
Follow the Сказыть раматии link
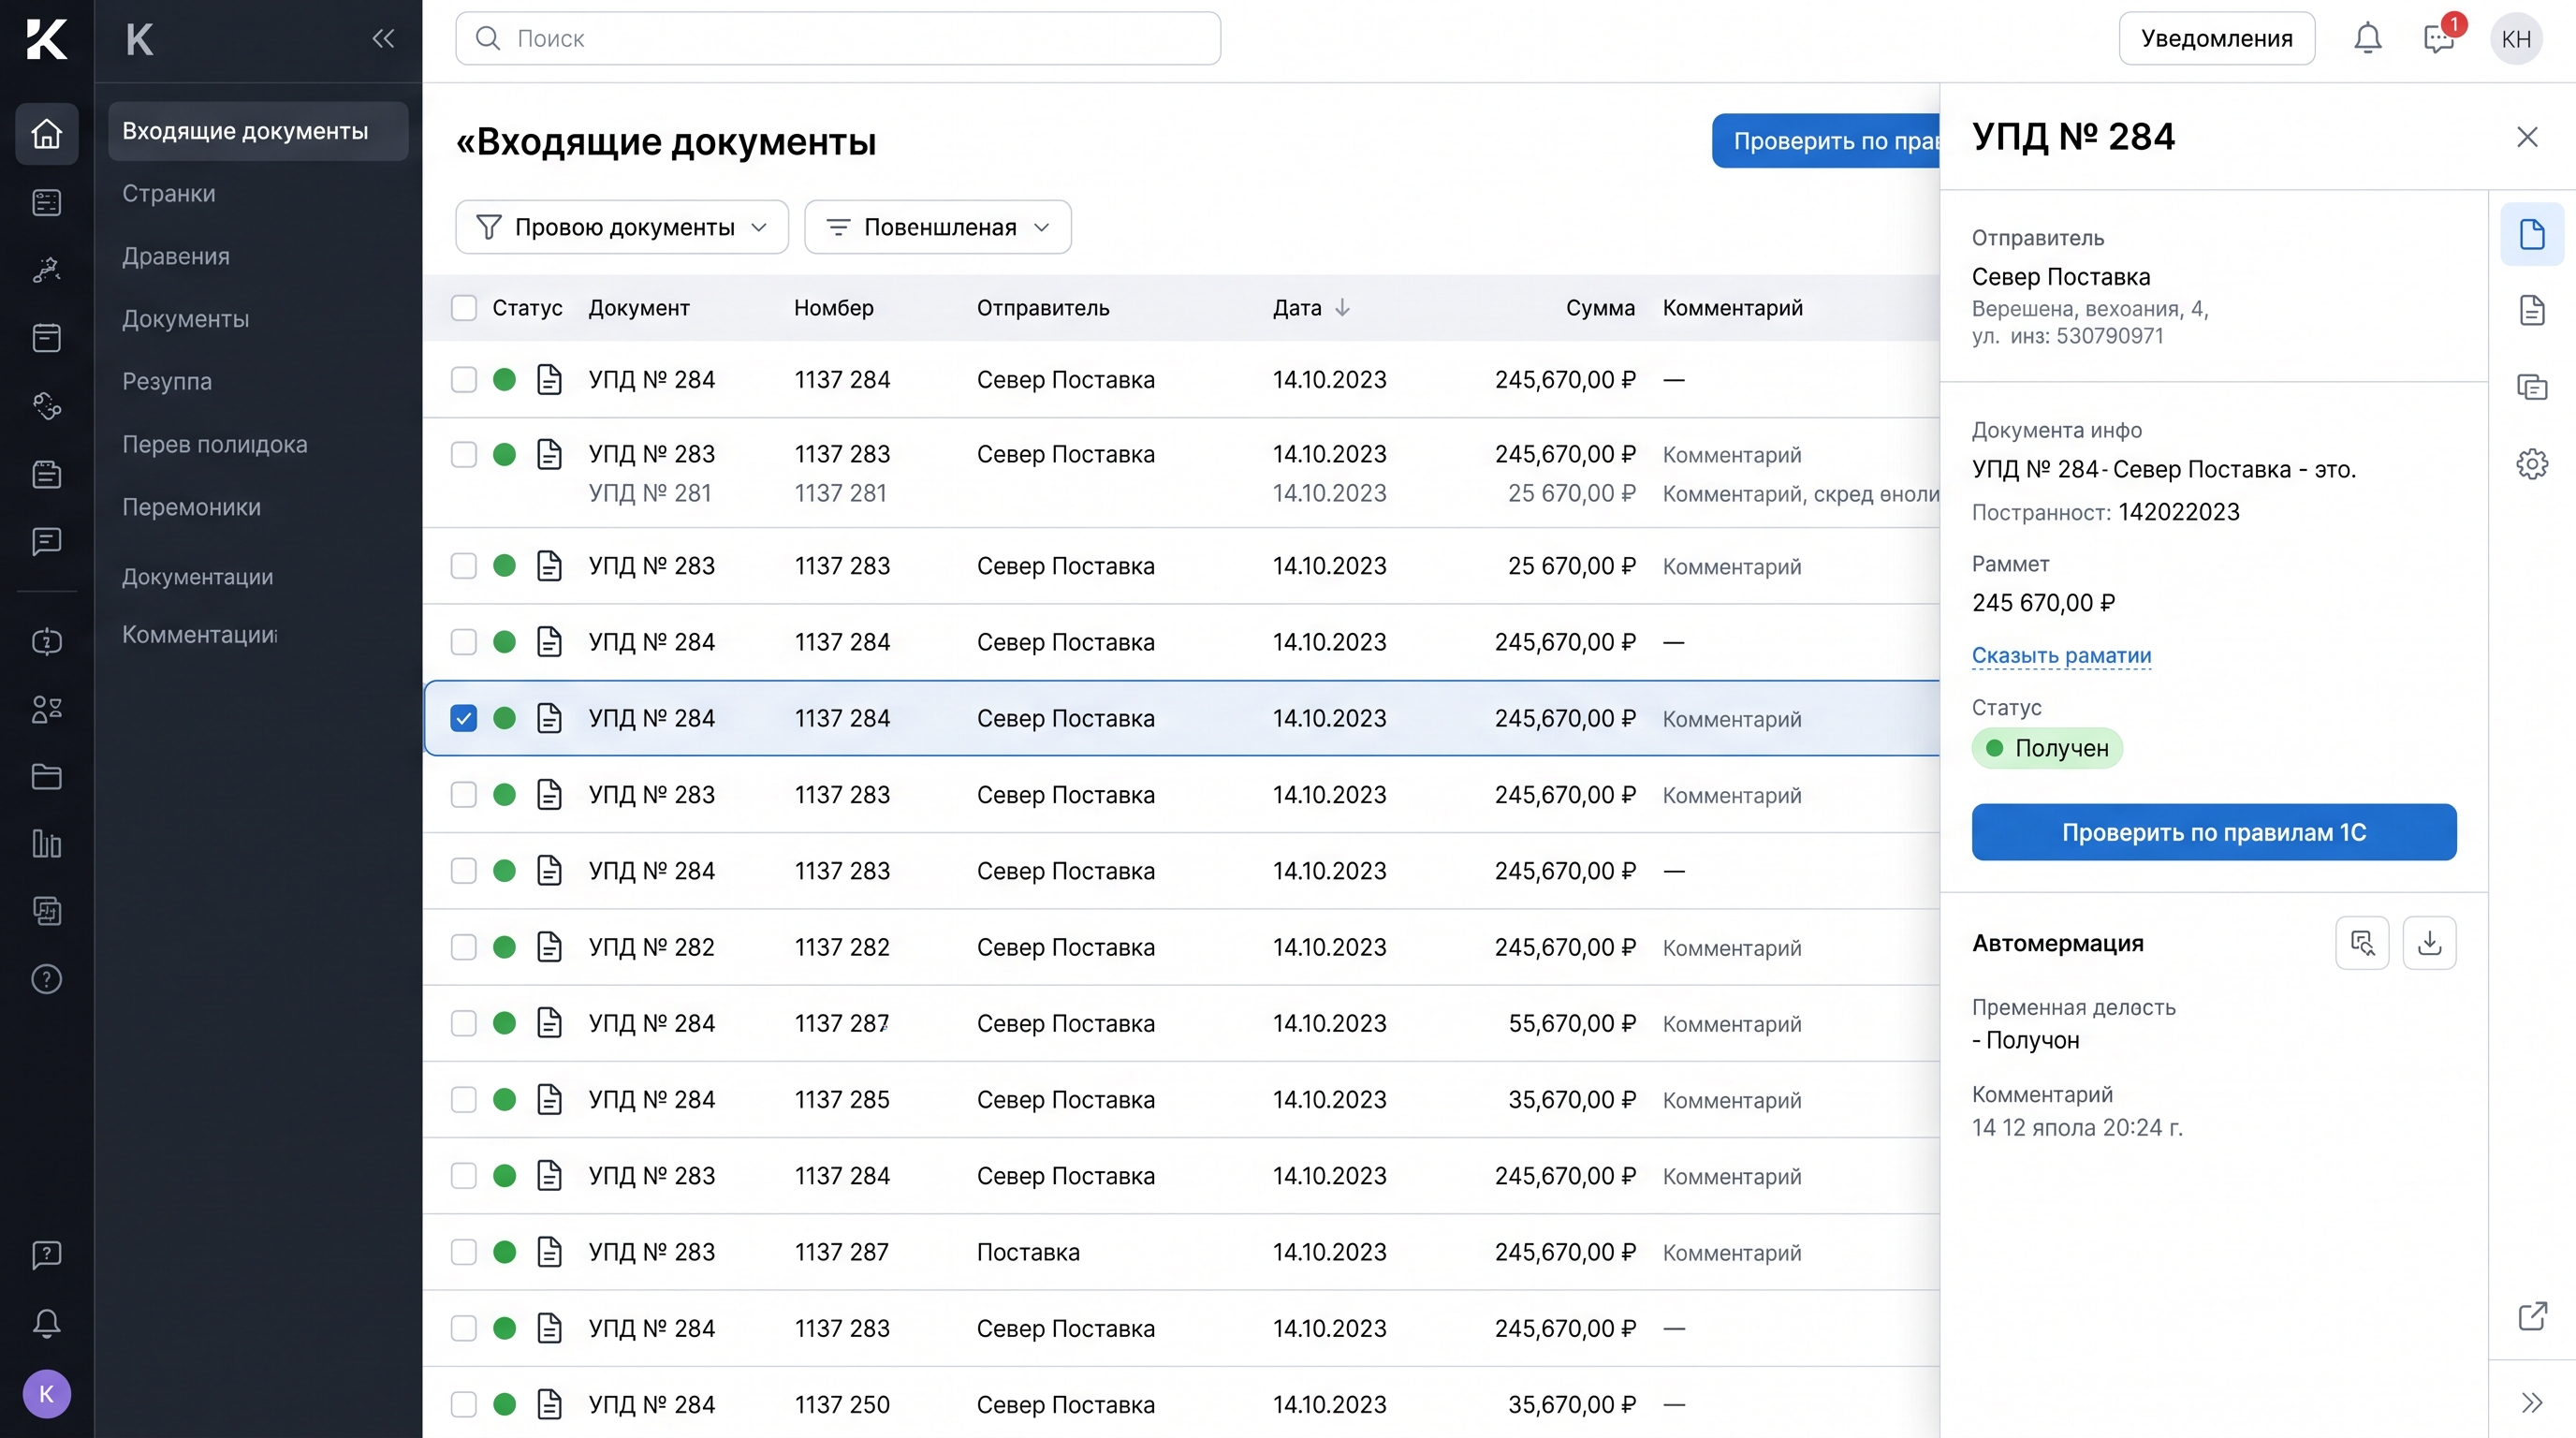pos(2062,656)
